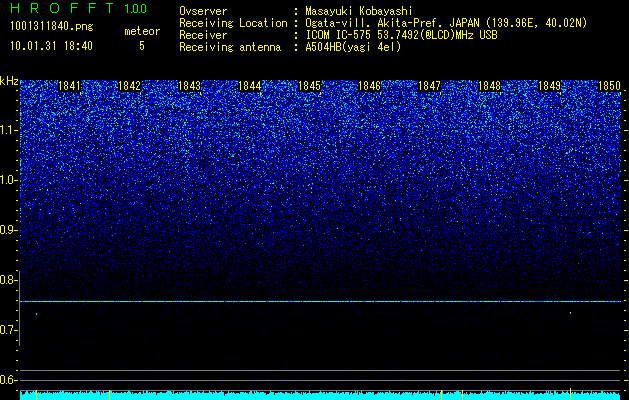Select the file name 1001311840.png
Viewport: 629px width, 400px height.
coord(52,27)
